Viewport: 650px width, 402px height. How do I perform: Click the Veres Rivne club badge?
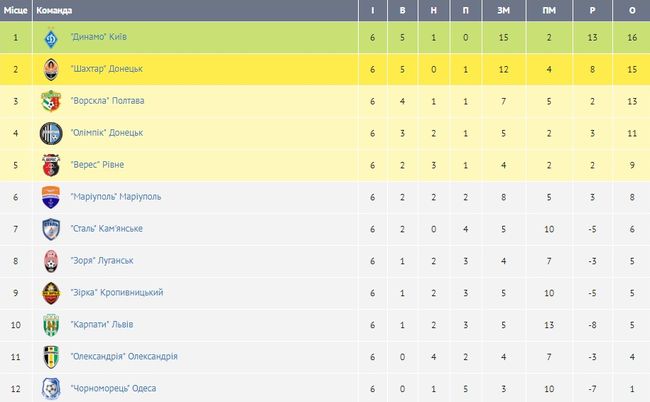click(51, 165)
